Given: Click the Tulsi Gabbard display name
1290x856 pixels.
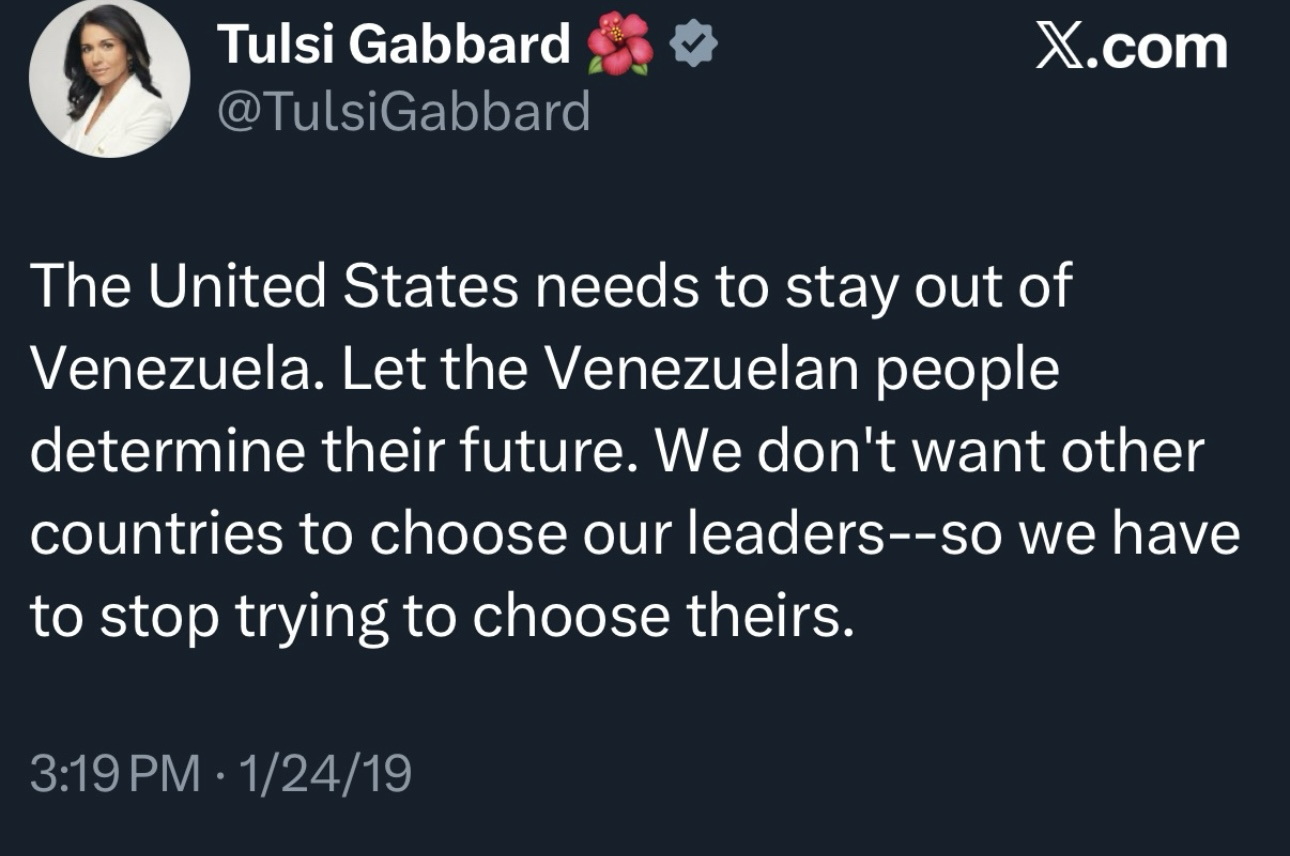Looking at the screenshot, I should [393, 45].
